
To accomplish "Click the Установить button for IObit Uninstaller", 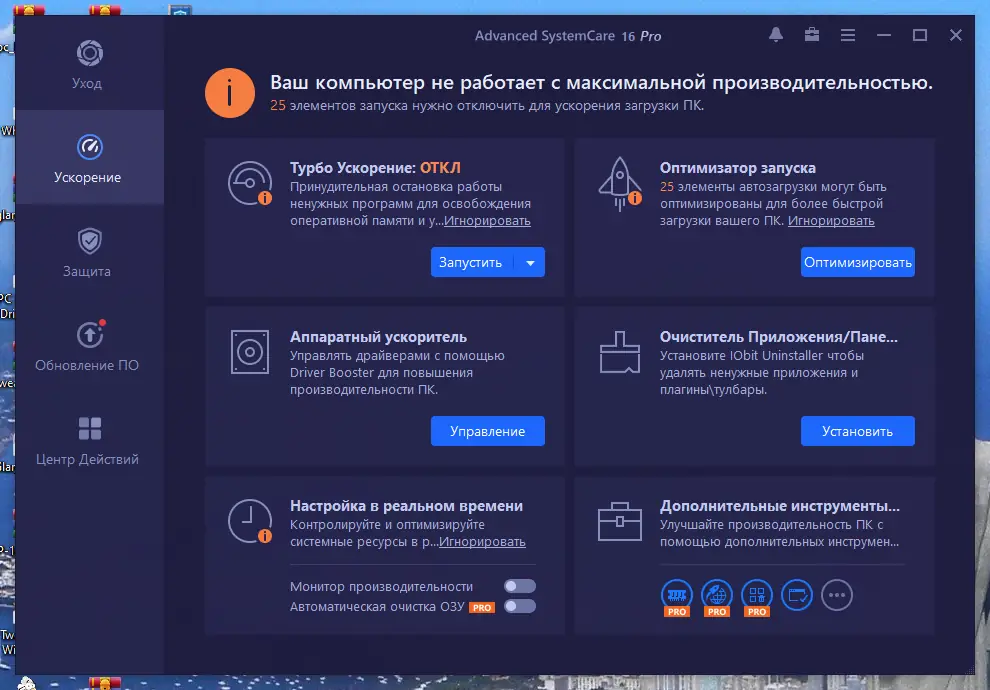I will pyautogui.click(x=857, y=431).
